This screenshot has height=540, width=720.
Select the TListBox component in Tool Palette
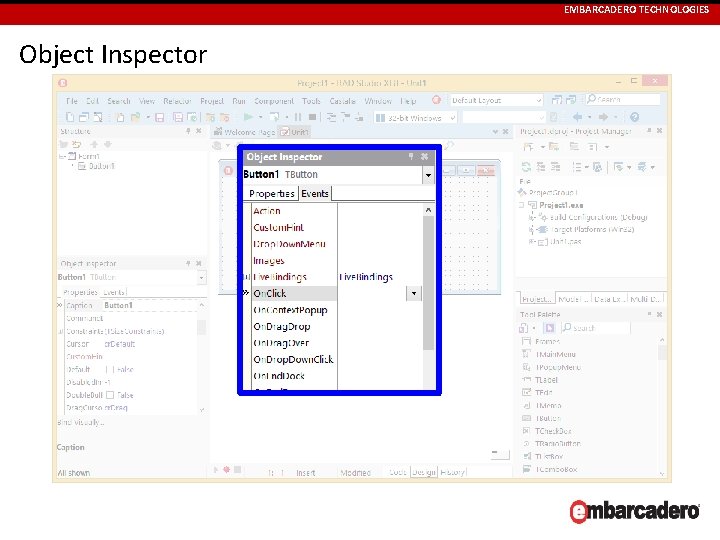tap(543, 456)
